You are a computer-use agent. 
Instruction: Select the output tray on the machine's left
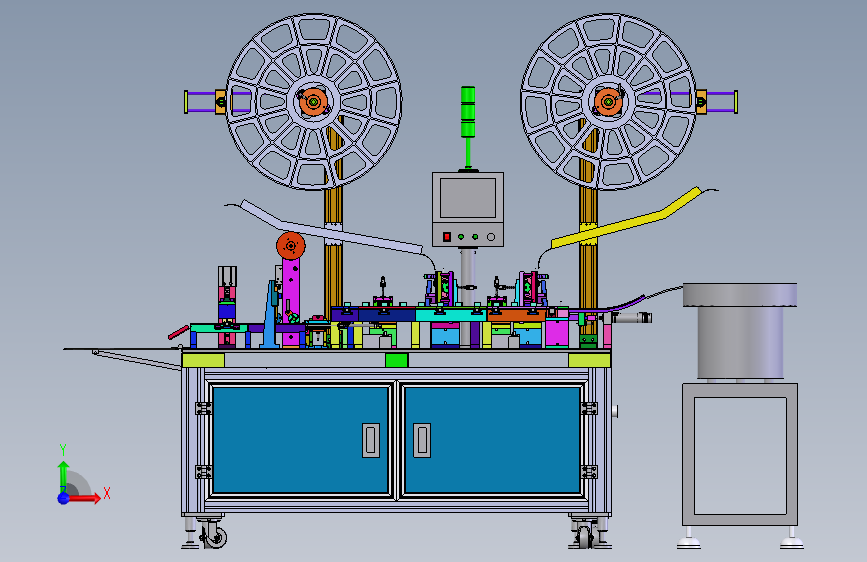(123, 356)
